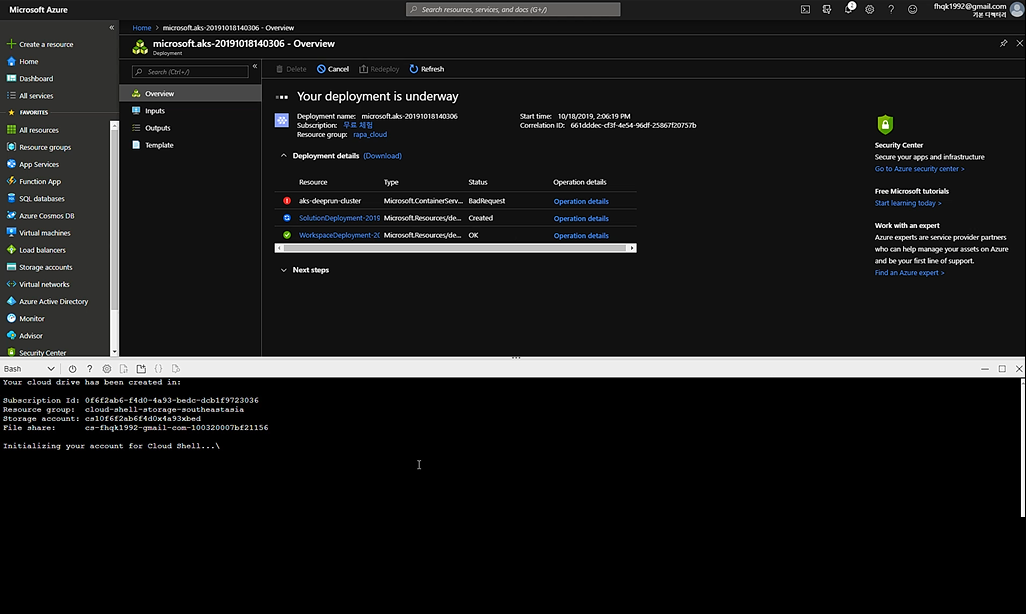1026x614 pixels.
Task: Focus the deployment menu Search field
Action: [x=190, y=71]
